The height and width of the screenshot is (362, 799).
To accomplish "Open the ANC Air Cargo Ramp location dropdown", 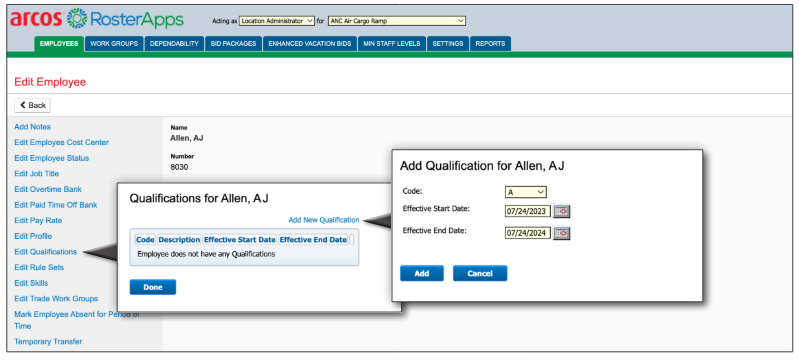I will (x=397, y=21).
